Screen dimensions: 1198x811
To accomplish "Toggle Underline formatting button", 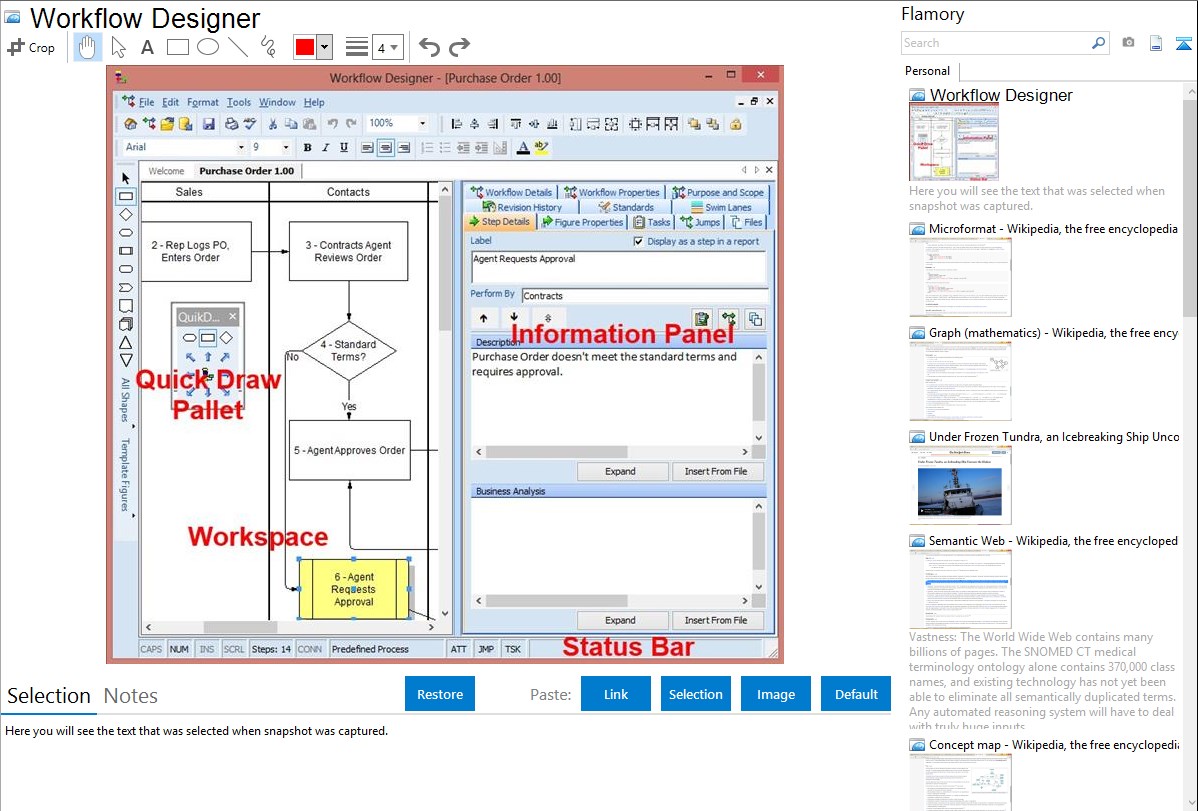I will (344, 148).
